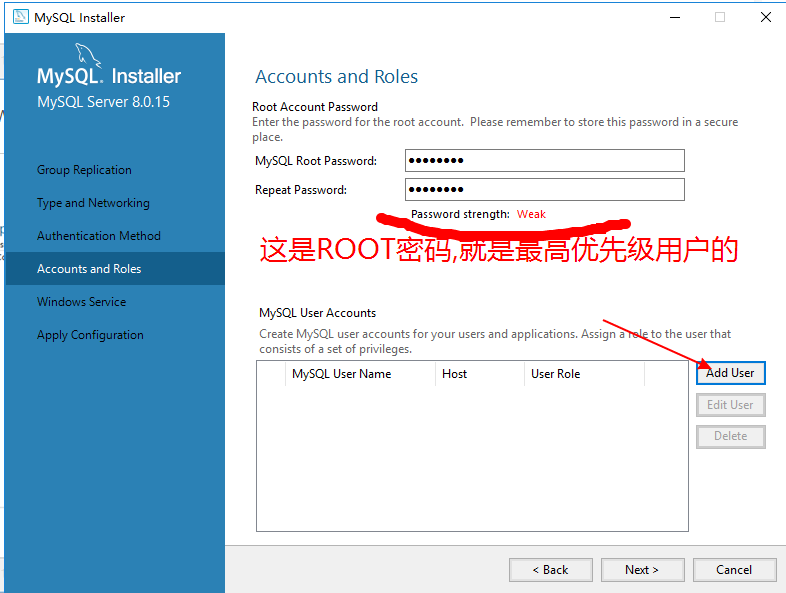This screenshot has width=786, height=593.
Task: Select the Authentication Method step
Action: (99, 236)
